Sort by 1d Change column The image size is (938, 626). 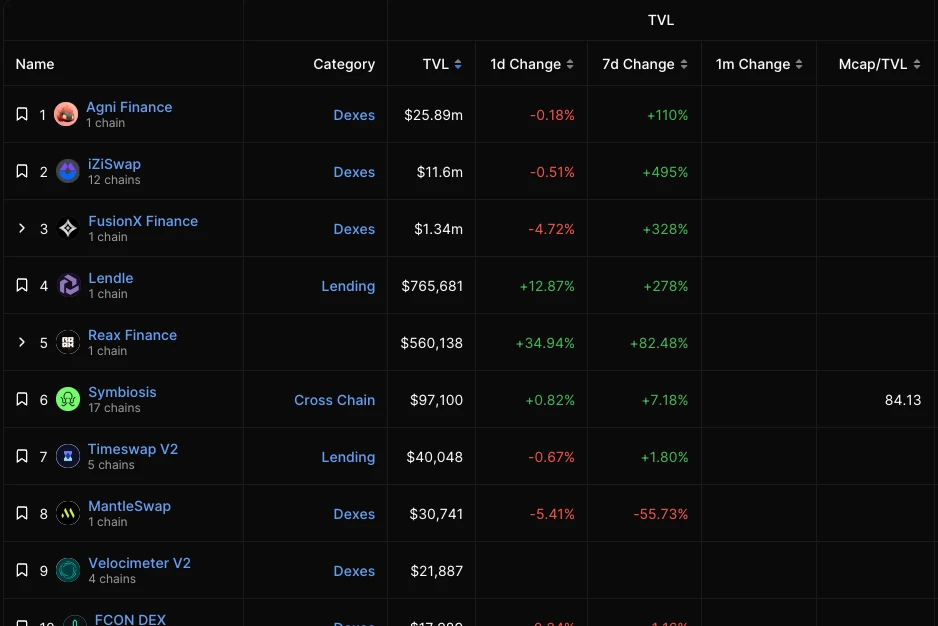[532, 64]
